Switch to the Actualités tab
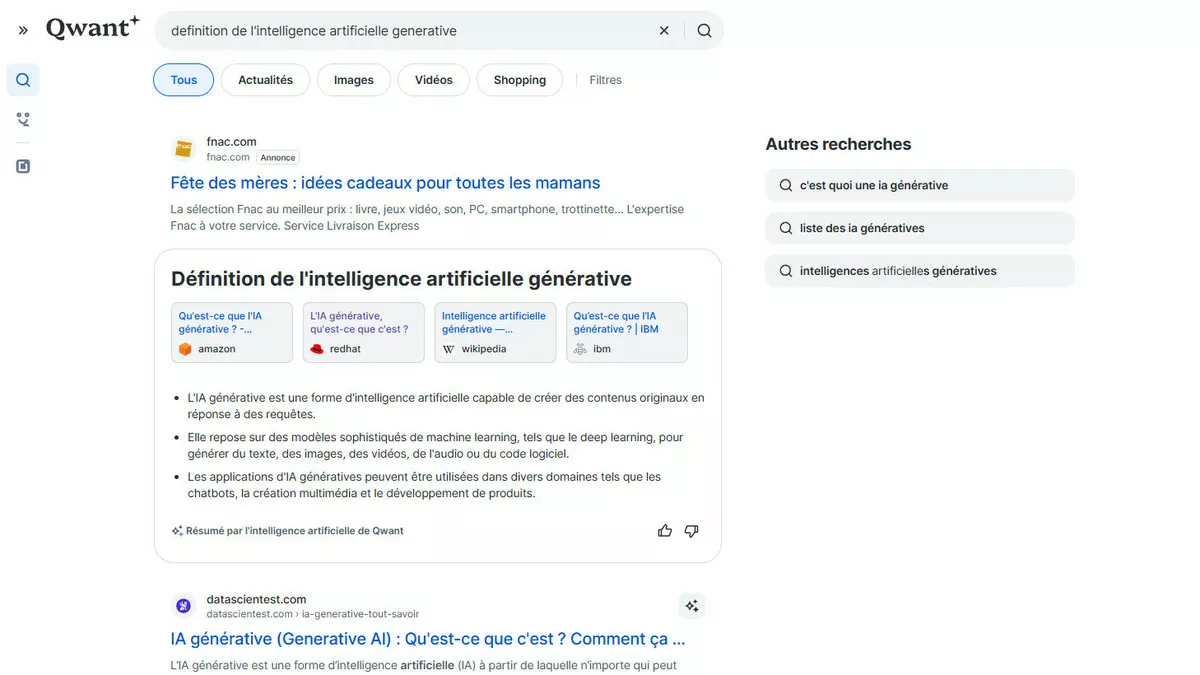The width and height of the screenshot is (1200, 675). 264,79
